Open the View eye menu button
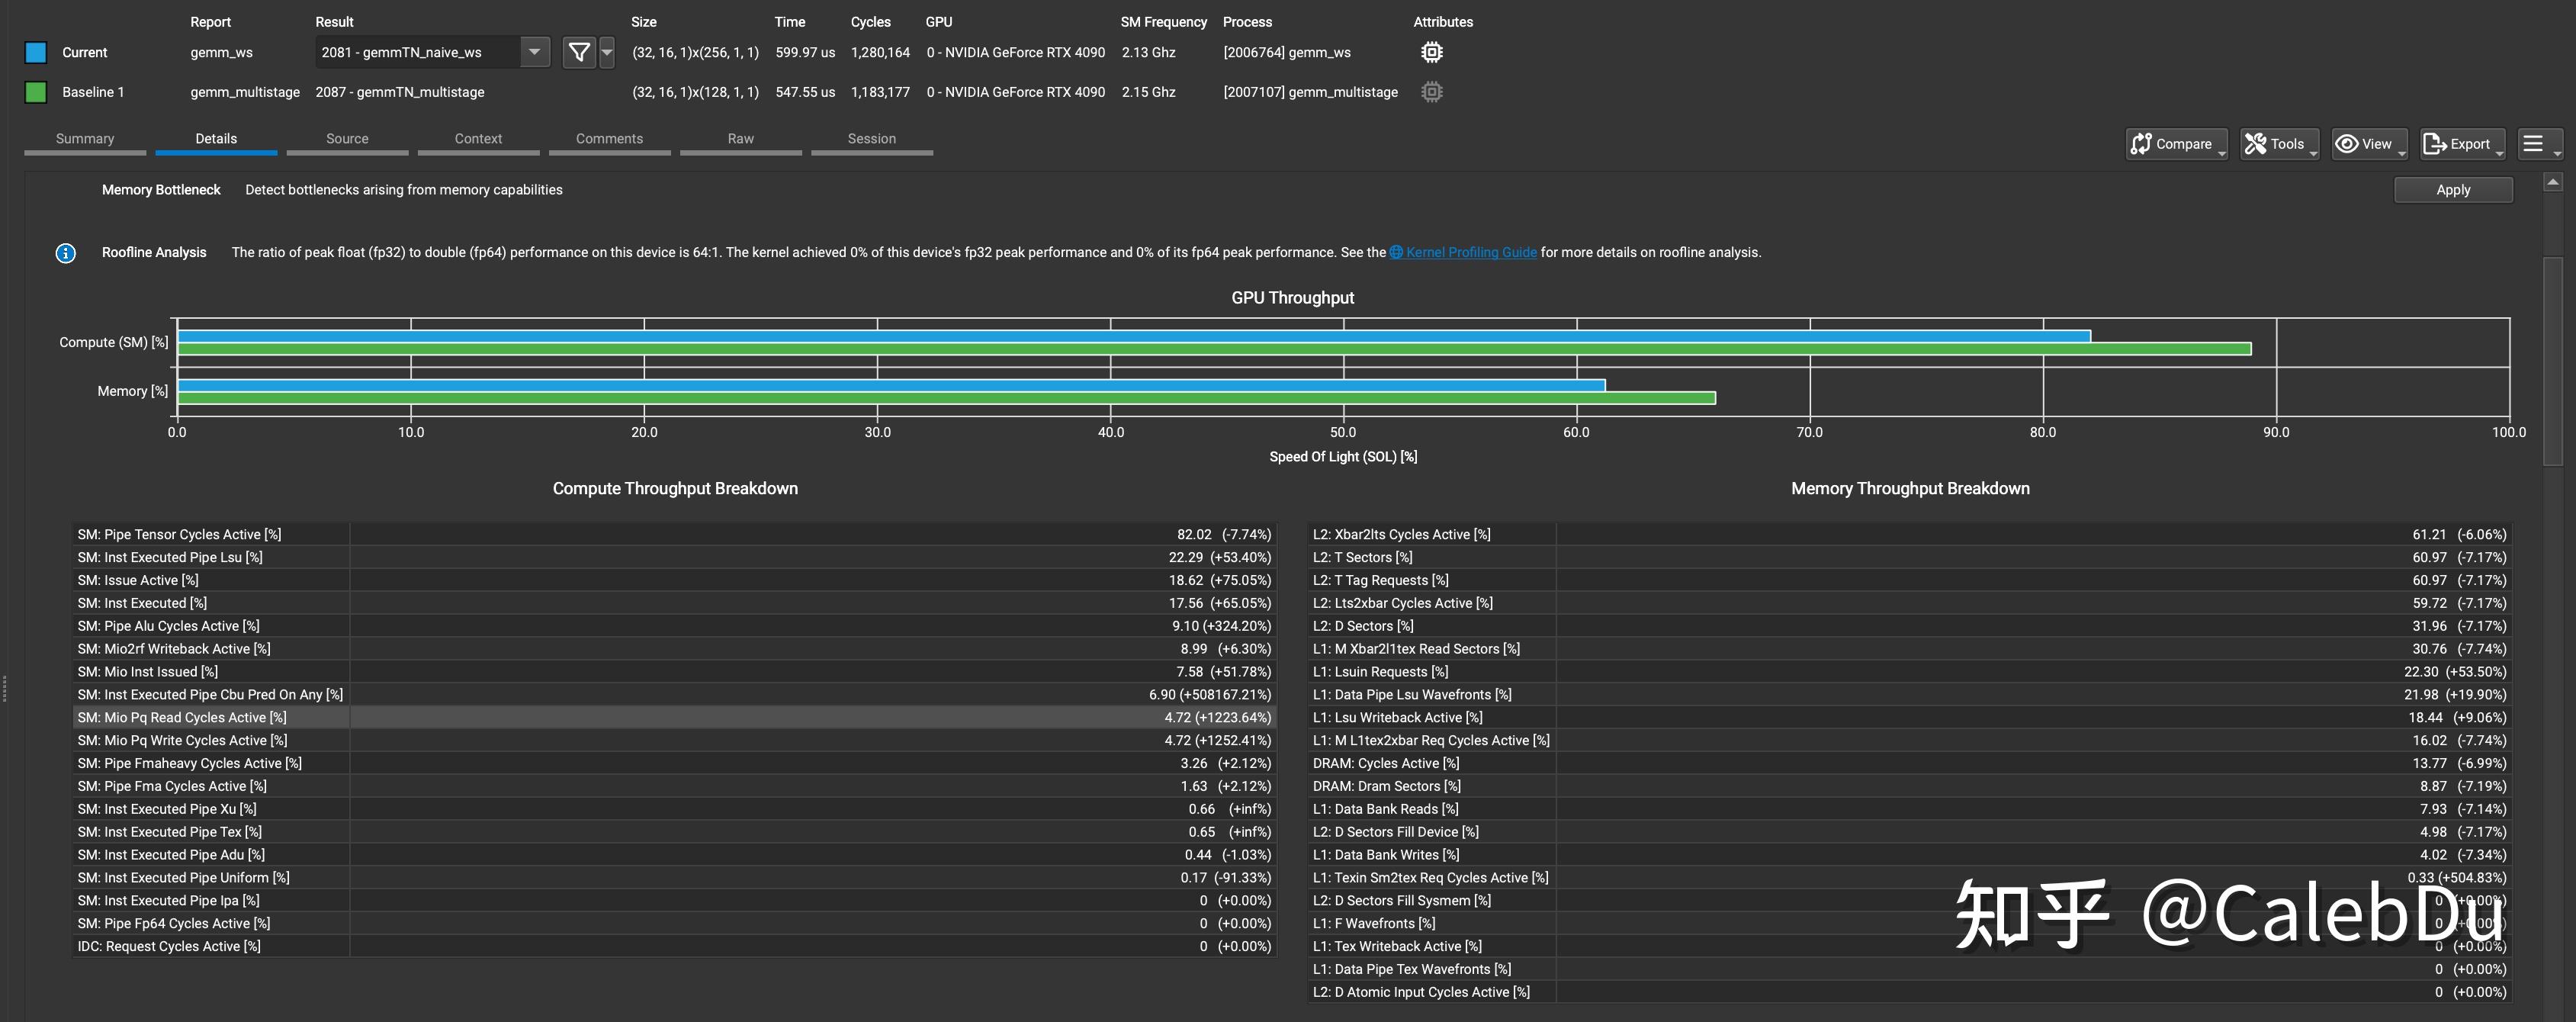Screen dimensions: 2576x1022 (x=2367, y=144)
